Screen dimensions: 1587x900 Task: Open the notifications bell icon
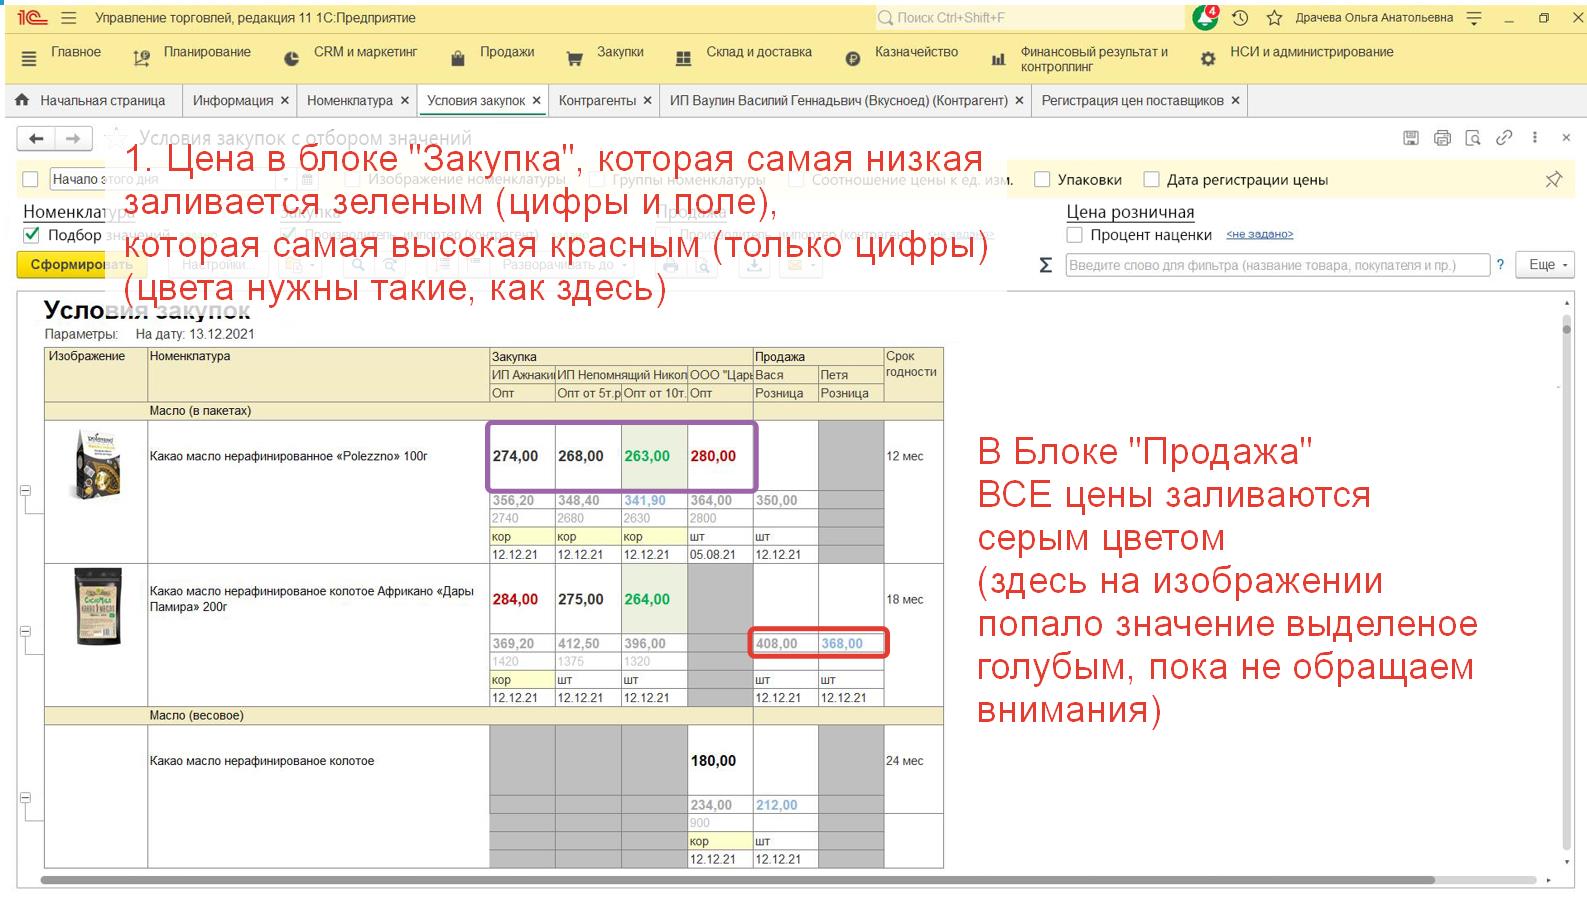1205,18
